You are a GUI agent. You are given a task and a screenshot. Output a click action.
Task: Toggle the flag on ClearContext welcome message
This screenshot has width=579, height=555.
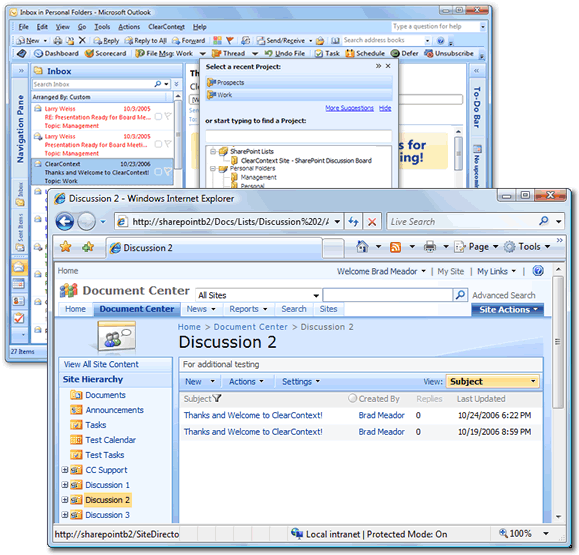pyautogui.click(x=168, y=172)
